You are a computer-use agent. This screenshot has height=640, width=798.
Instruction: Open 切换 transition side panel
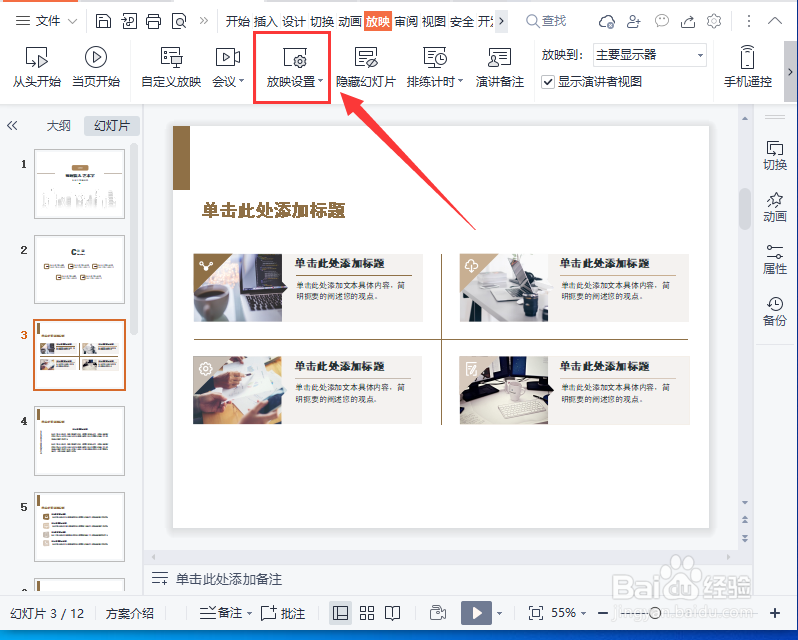[x=775, y=155]
